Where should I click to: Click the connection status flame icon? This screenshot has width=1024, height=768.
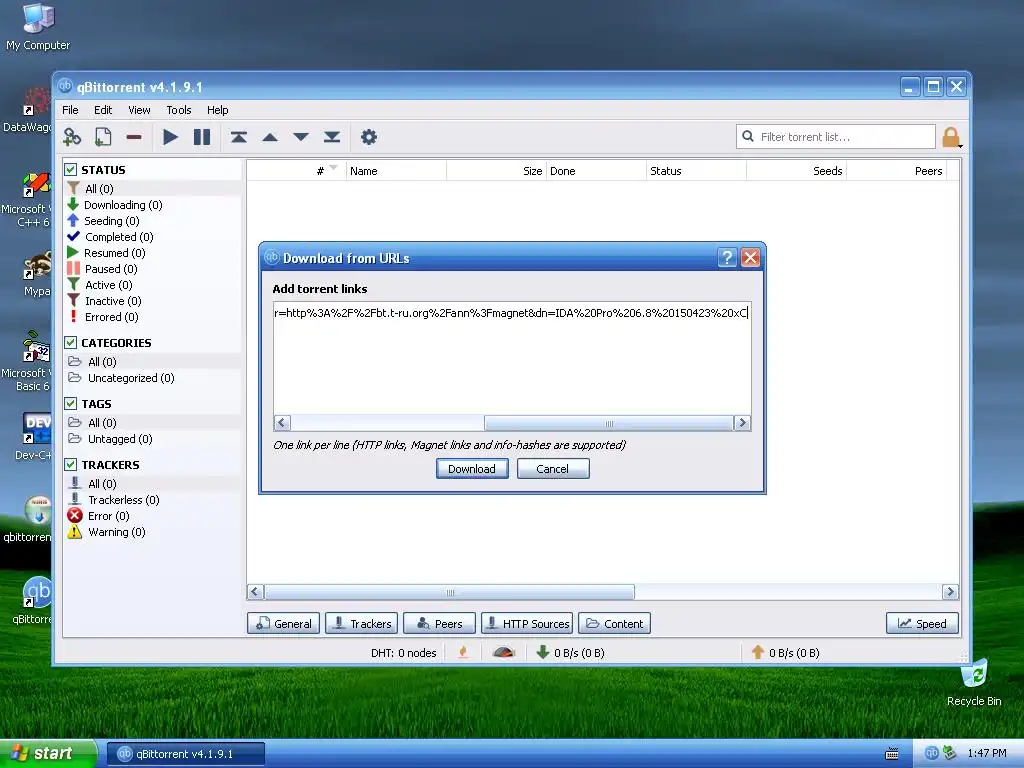coord(463,652)
